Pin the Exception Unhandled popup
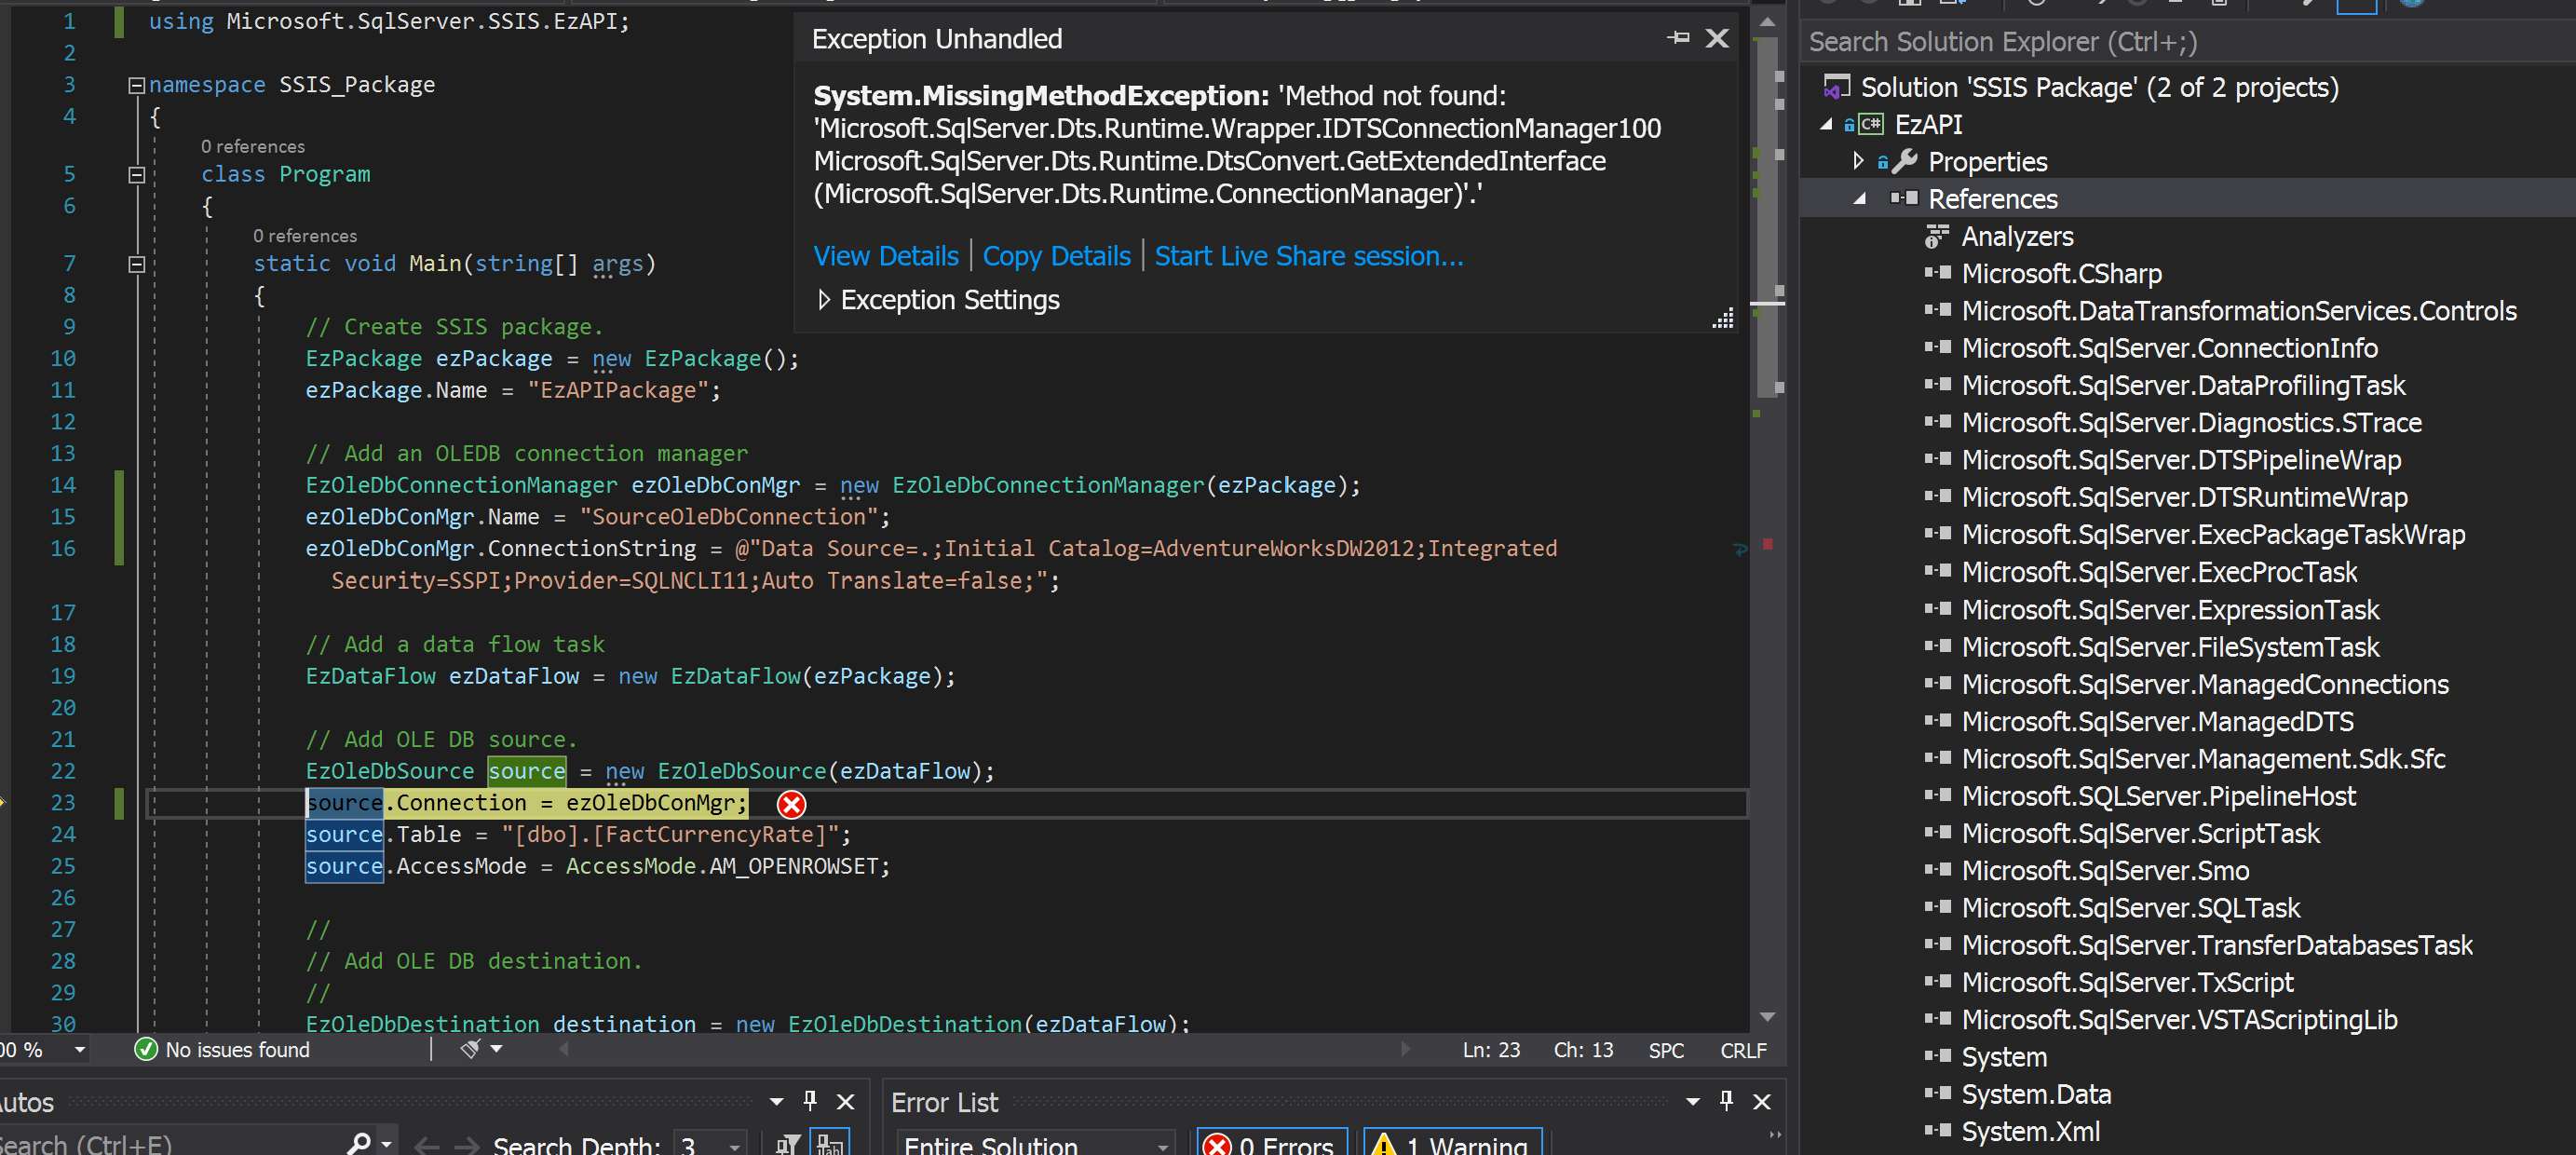Viewport: 2576px width, 1155px height. coord(1678,38)
